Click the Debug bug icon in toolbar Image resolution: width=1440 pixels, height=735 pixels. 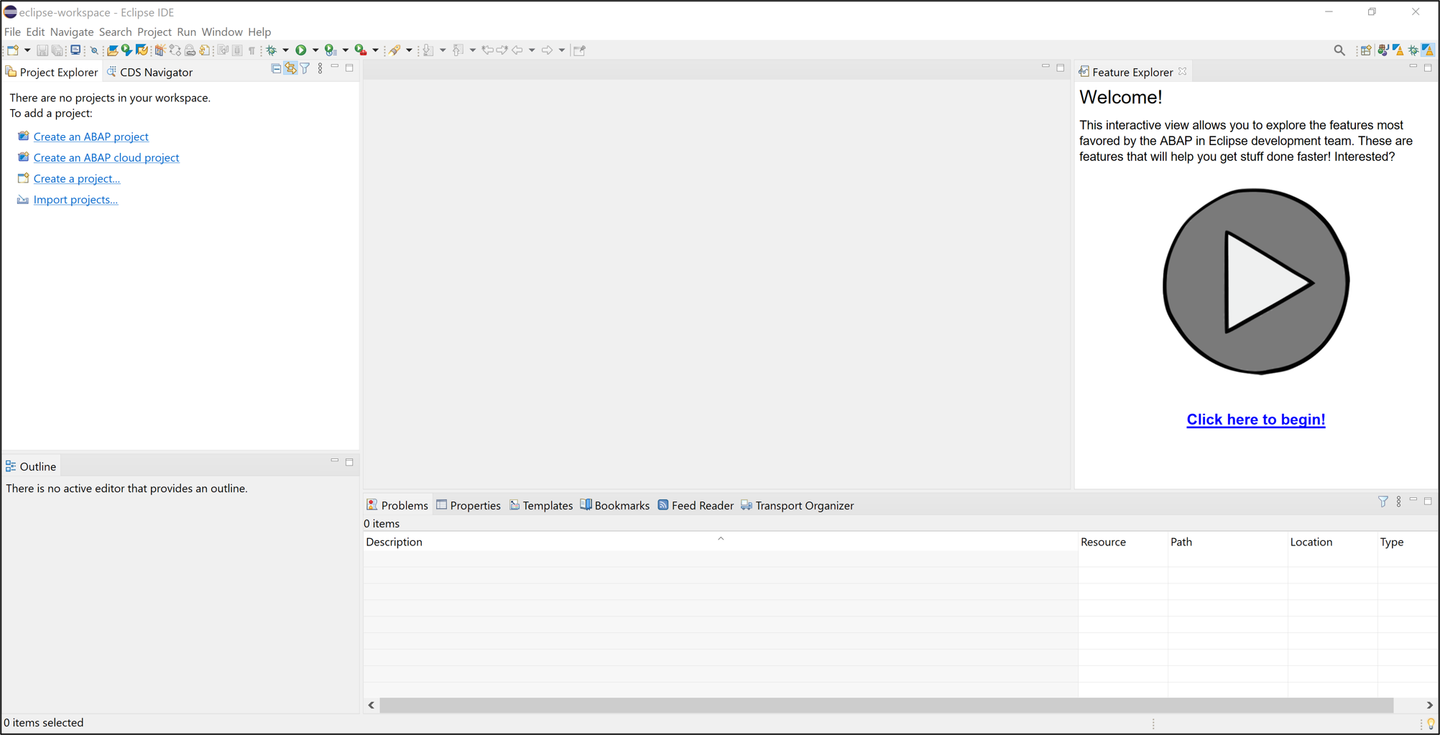pyautogui.click(x=271, y=50)
